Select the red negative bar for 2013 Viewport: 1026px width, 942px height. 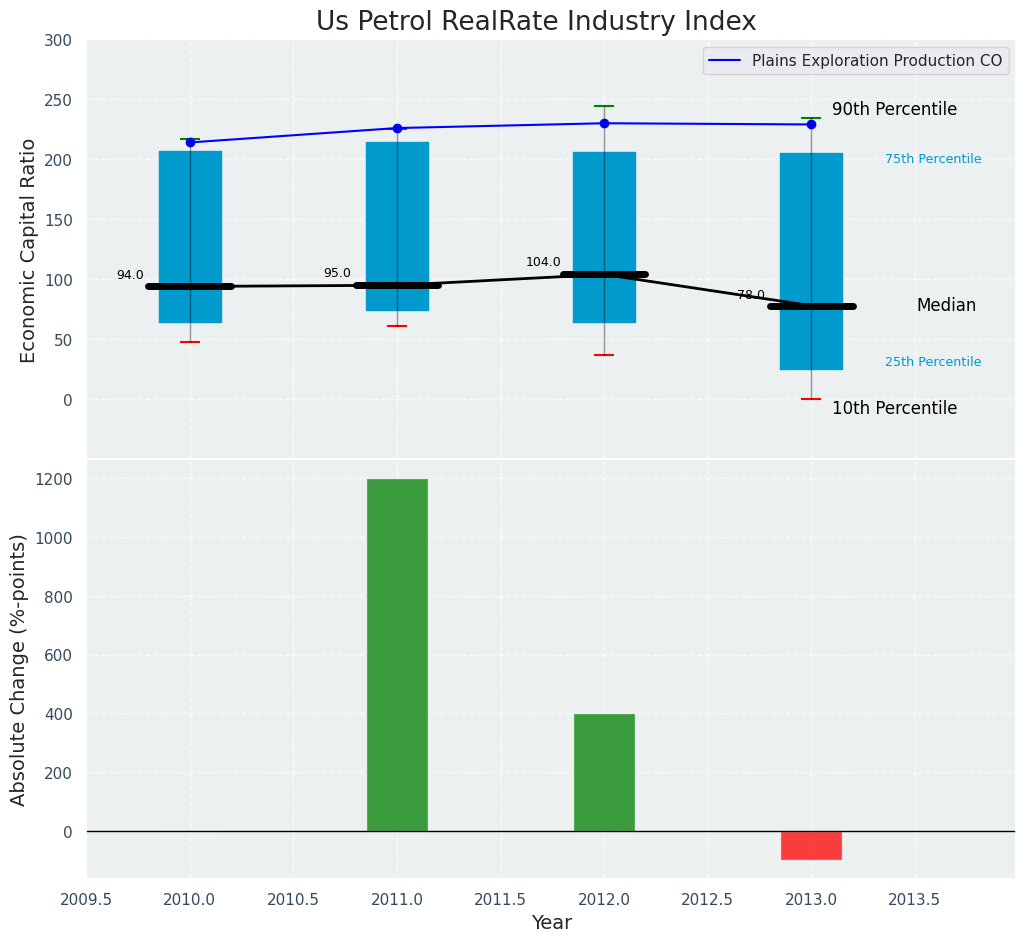pos(811,845)
